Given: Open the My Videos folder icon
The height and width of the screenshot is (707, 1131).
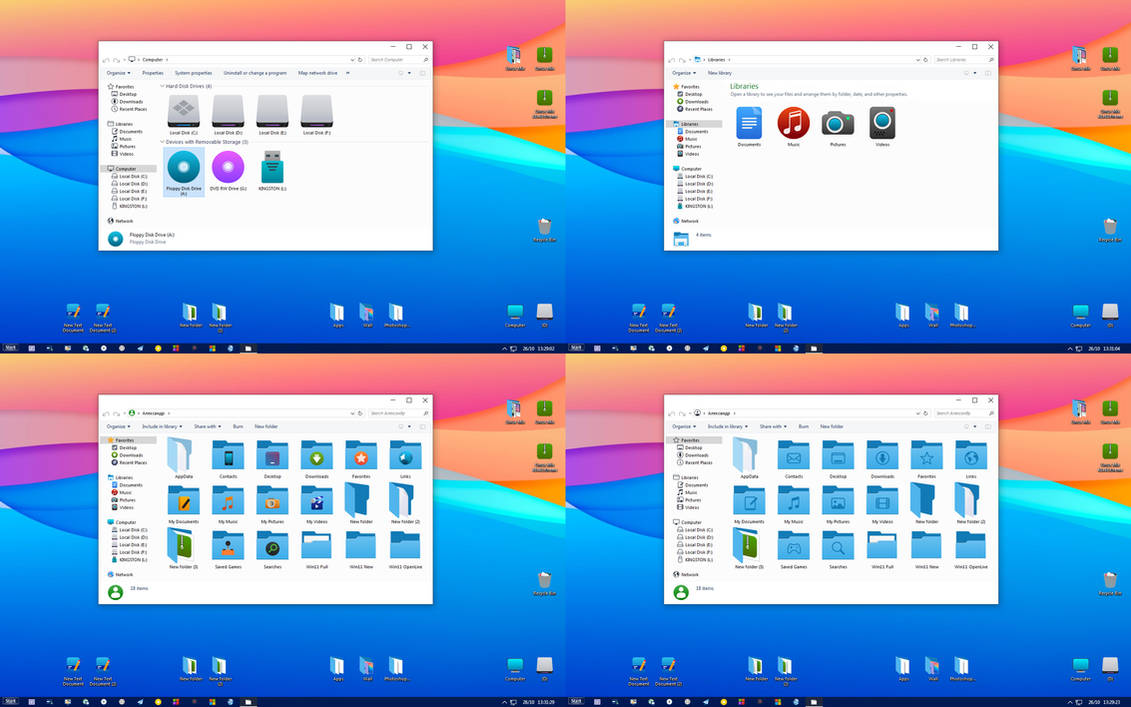Looking at the screenshot, I should (x=316, y=500).
